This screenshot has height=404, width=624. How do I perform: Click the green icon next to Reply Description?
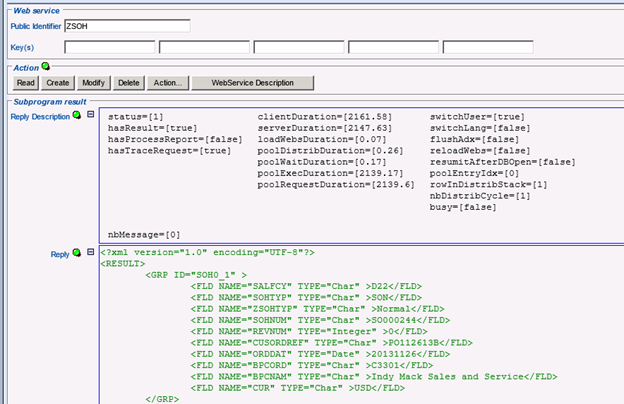(77, 117)
